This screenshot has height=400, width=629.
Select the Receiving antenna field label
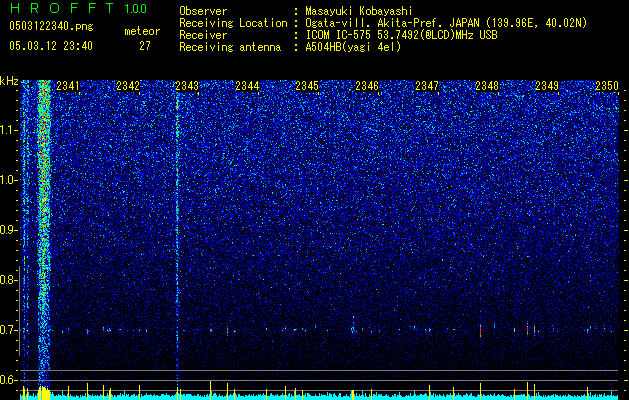230,47
